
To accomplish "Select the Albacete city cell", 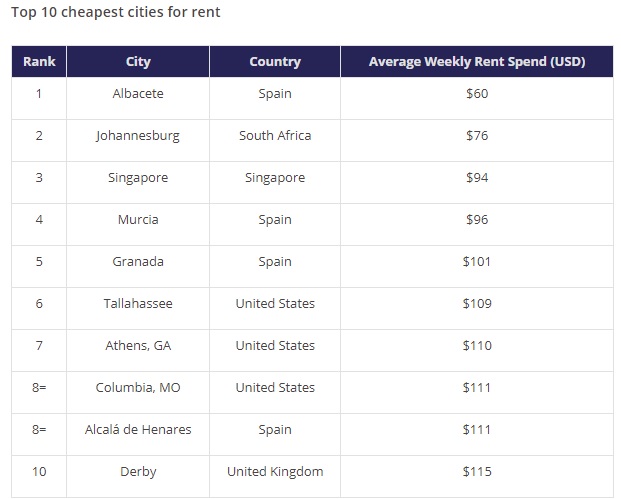I will (x=138, y=93).
